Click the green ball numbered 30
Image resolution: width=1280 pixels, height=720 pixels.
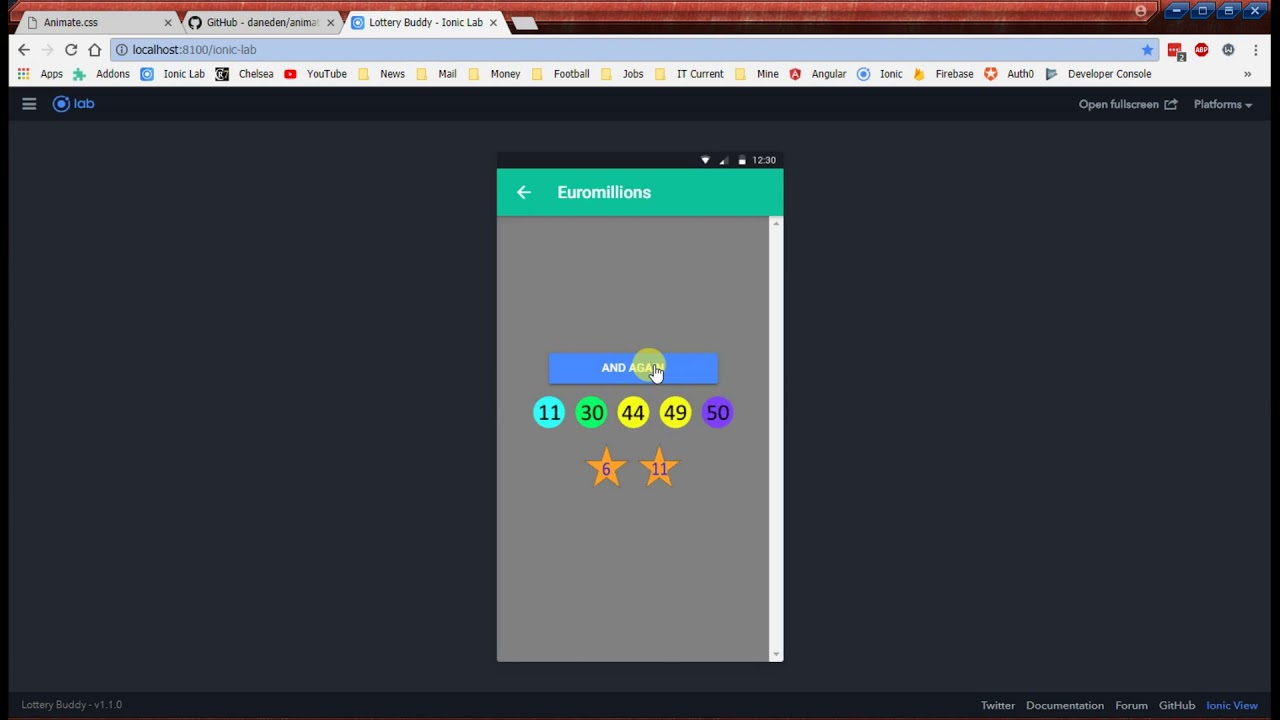pyautogui.click(x=591, y=413)
